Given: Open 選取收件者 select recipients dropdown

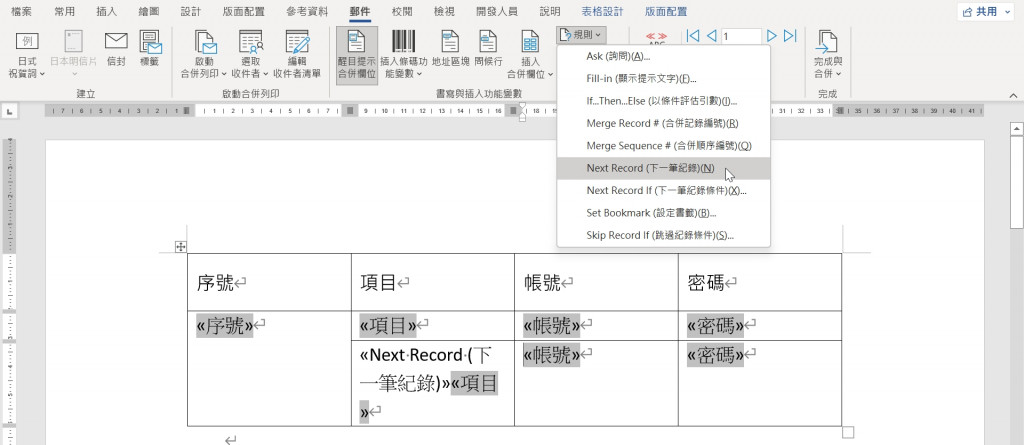Looking at the screenshot, I should pyautogui.click(x=251, y=55).
